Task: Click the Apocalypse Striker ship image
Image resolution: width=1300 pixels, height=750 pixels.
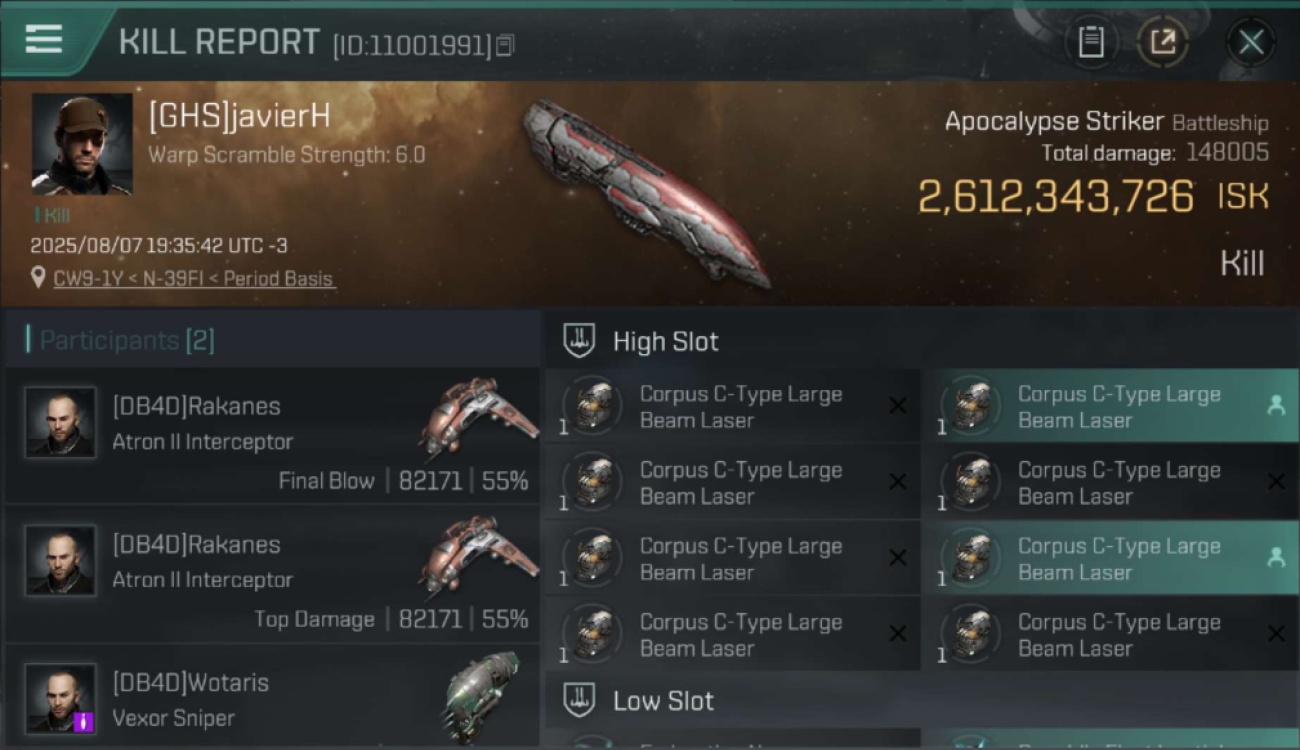Action: (645, 192)
